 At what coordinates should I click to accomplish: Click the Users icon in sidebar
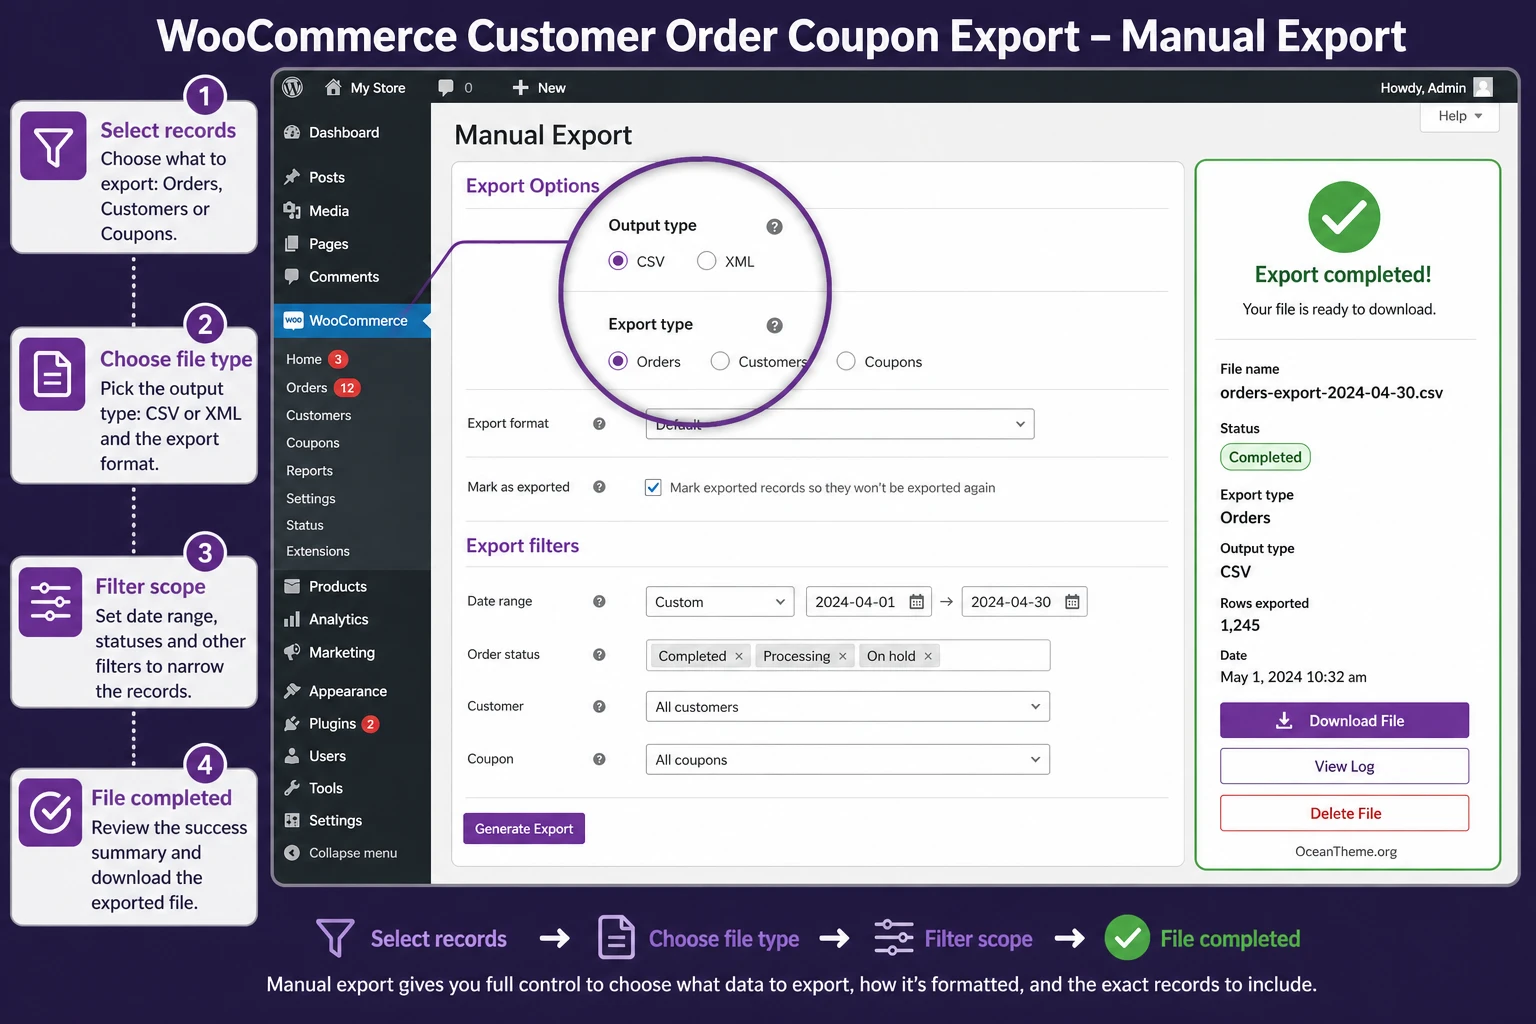(x=292, y=755)
